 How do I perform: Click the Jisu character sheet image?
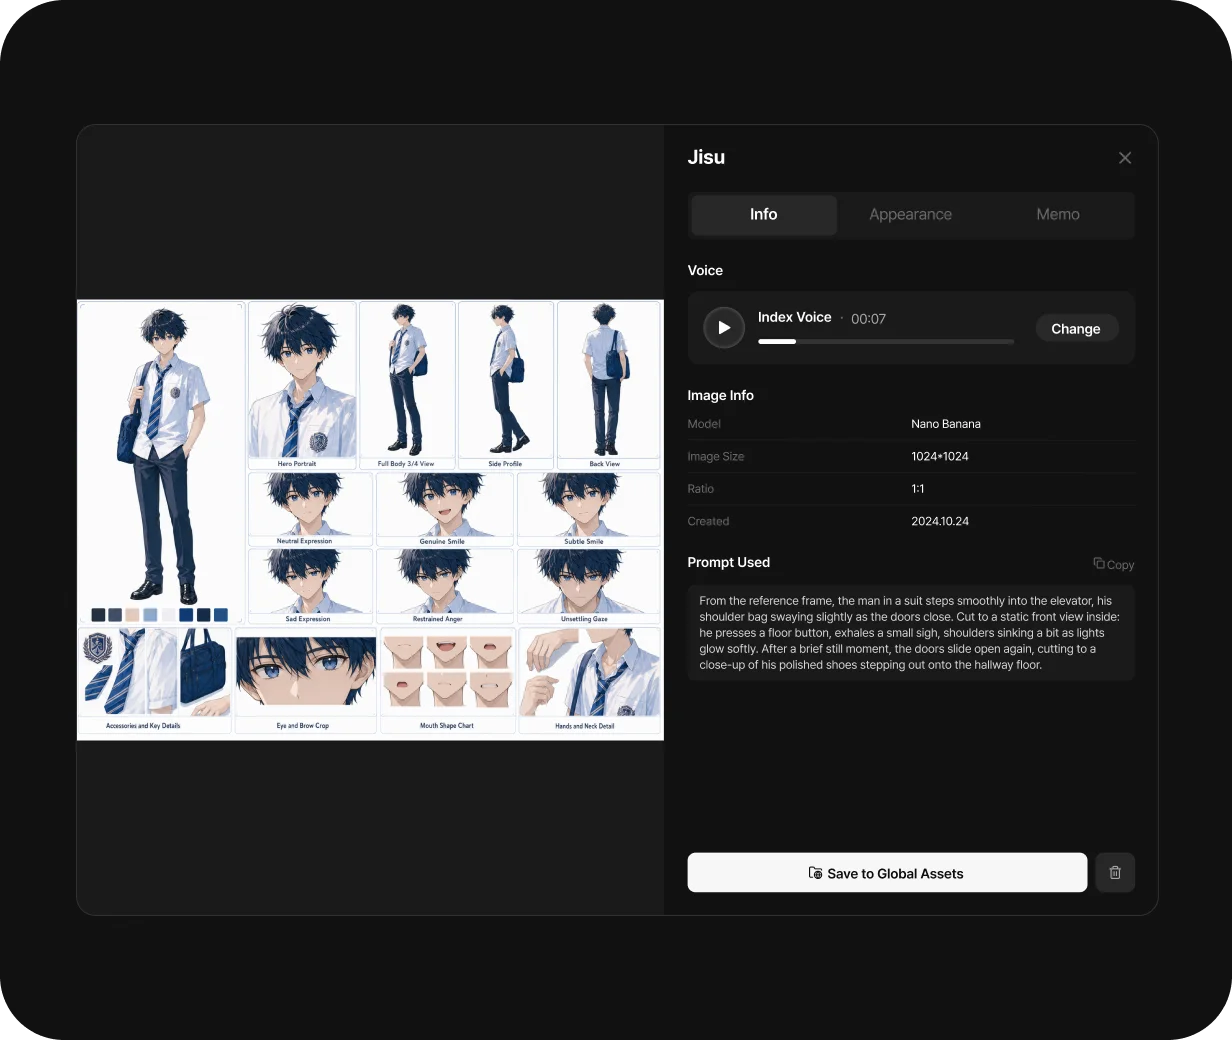pyautogui.click(x=370, y=520)
